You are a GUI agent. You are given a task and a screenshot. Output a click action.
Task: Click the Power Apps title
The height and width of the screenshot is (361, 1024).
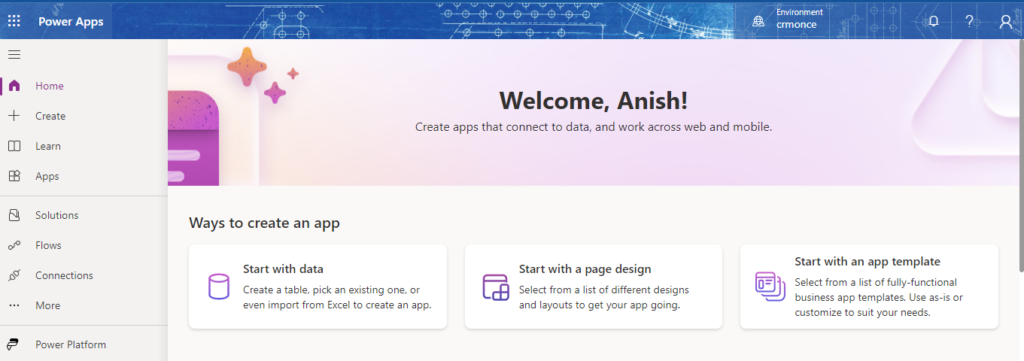click(71, 21)
